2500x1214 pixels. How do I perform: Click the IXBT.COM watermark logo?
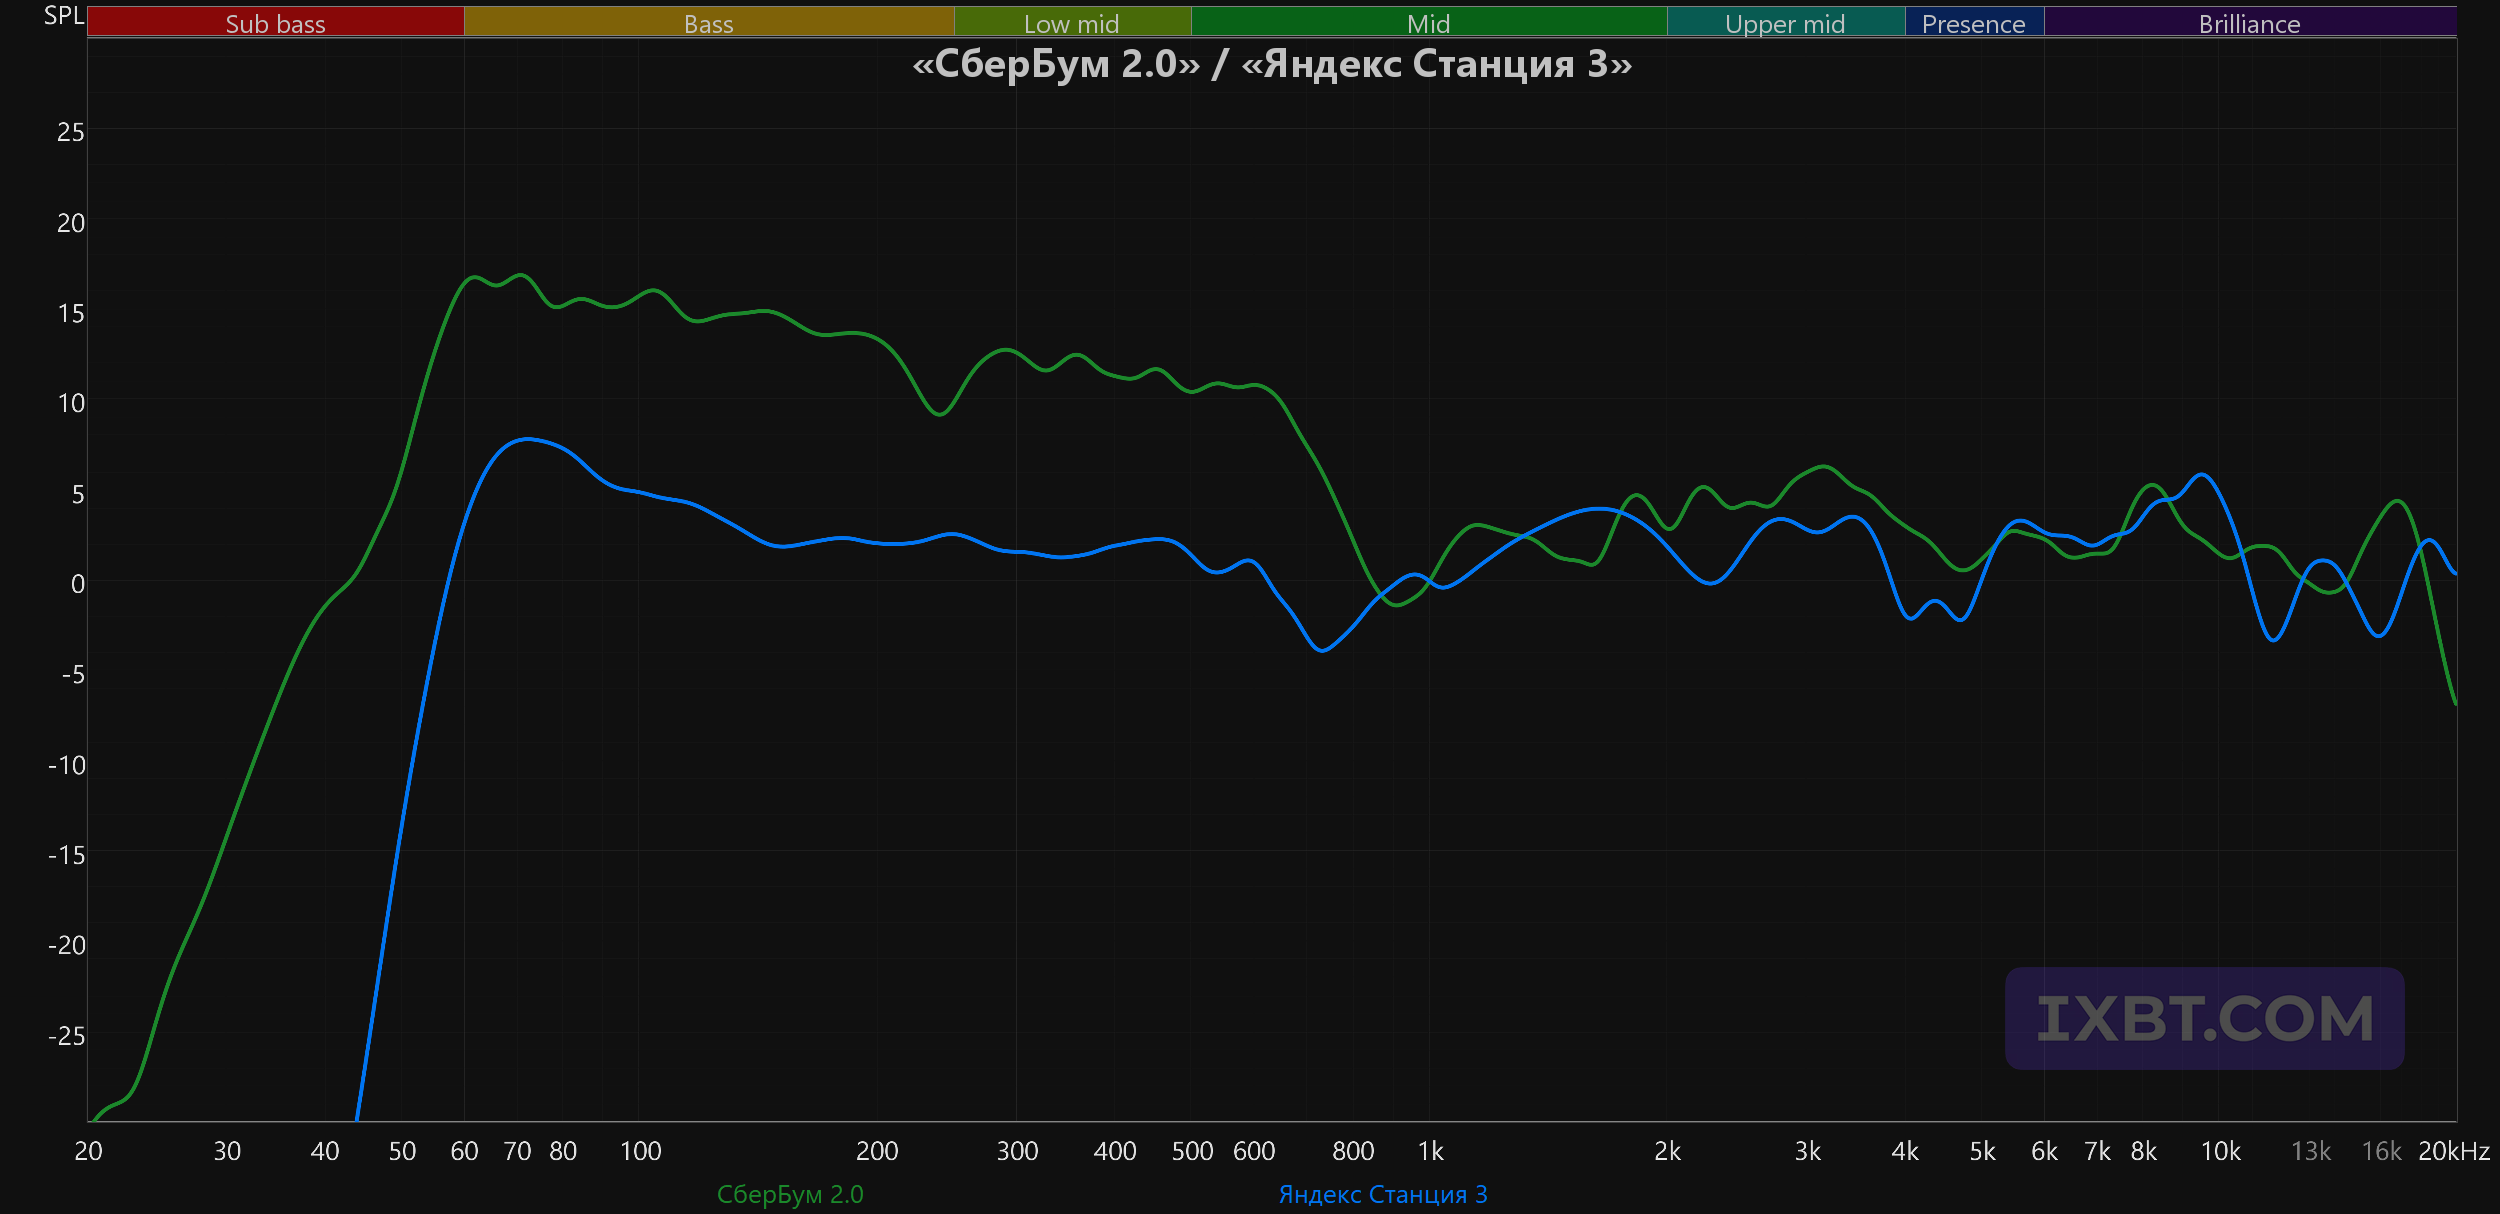point(2205,1018)
